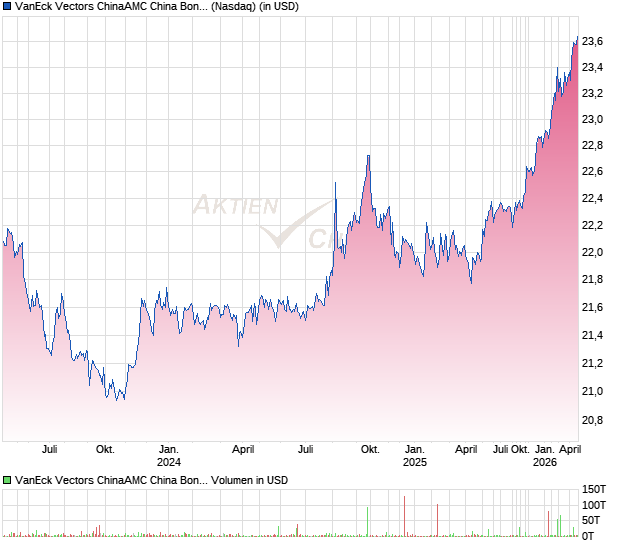The height and width of the screenshot is (546, 620).
Task: Click the 'Jan. 2024' time axis label
Action: [169, 456]
